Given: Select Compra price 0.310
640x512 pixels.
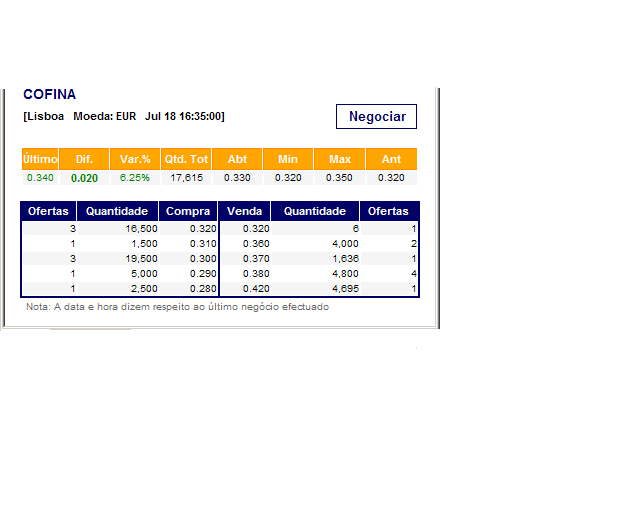Looking at the screenshot, I should point(203,244).
